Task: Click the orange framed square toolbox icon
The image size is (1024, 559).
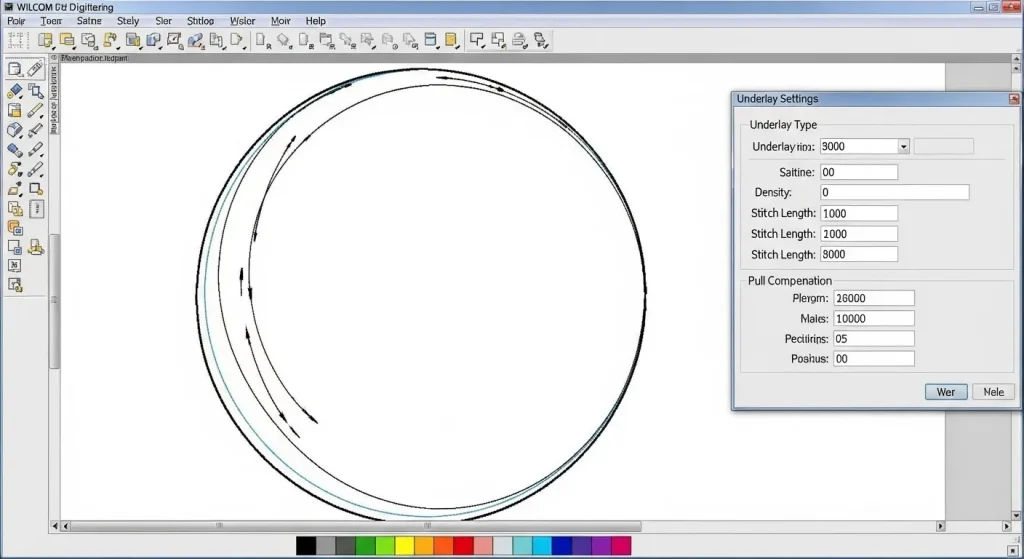Action: pos(15,228)
